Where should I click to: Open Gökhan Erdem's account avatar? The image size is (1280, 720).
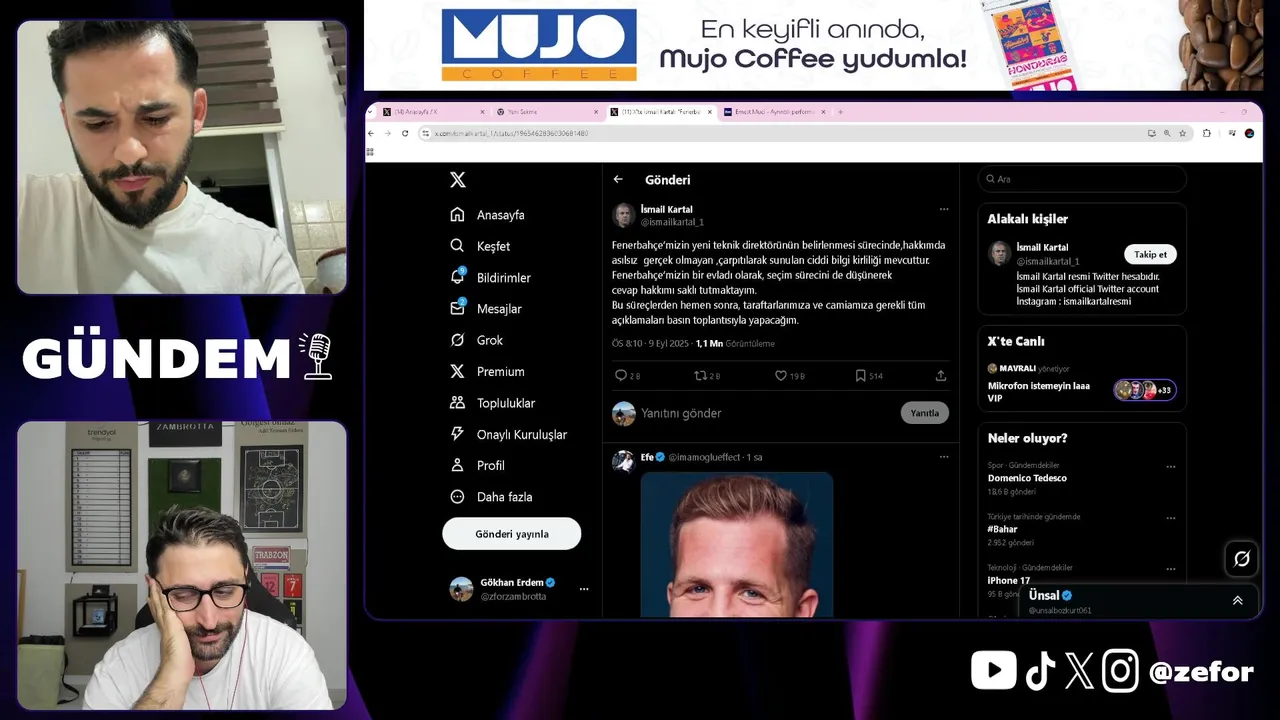pos(461,589)
